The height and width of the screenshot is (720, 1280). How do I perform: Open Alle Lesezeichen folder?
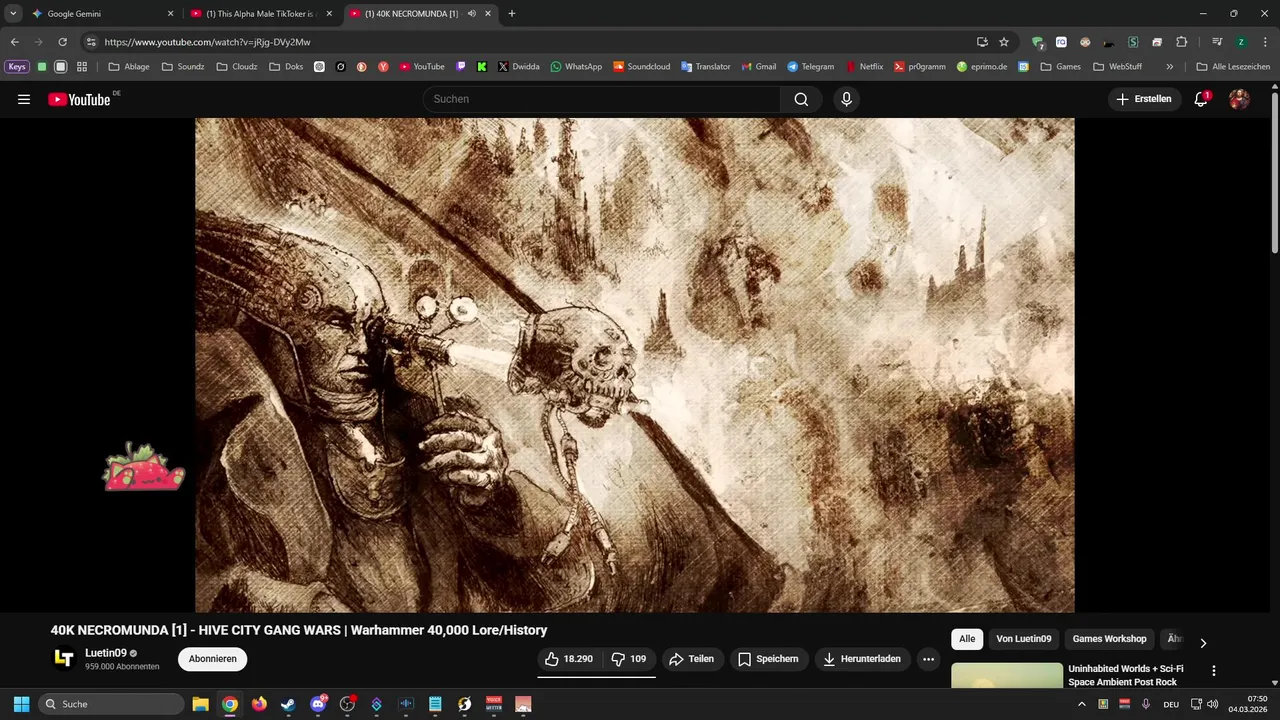(x=1233, y=67)
